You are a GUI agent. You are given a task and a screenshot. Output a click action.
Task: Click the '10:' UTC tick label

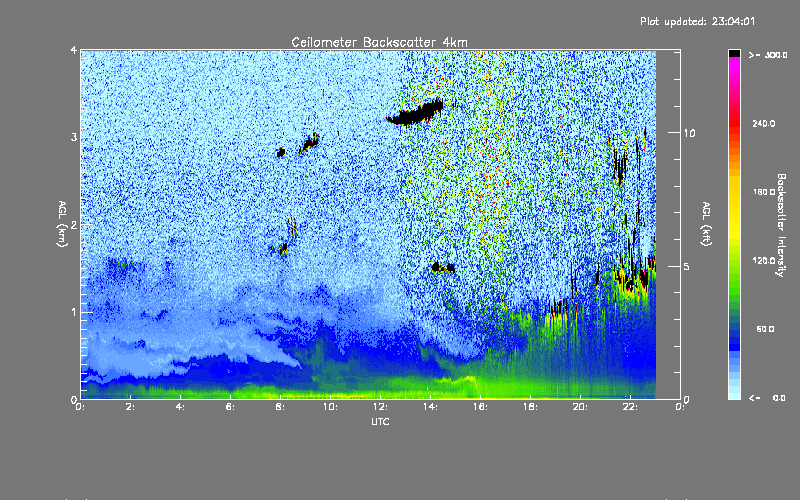330,407
